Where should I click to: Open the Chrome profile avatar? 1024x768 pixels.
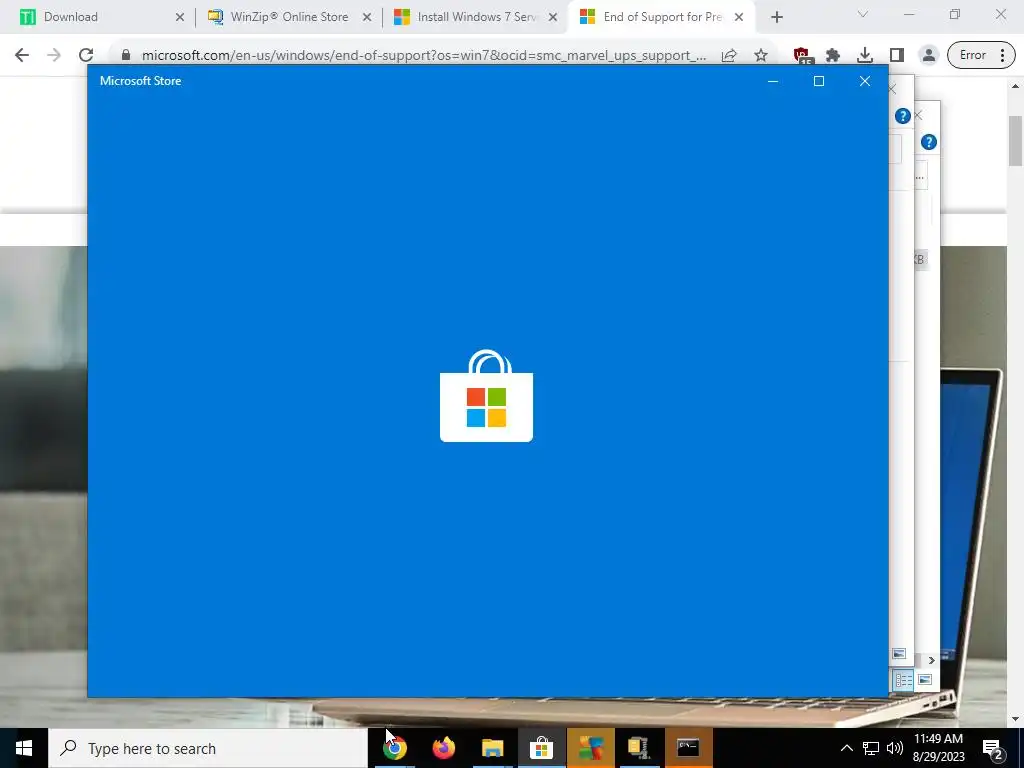pos(928,55)
